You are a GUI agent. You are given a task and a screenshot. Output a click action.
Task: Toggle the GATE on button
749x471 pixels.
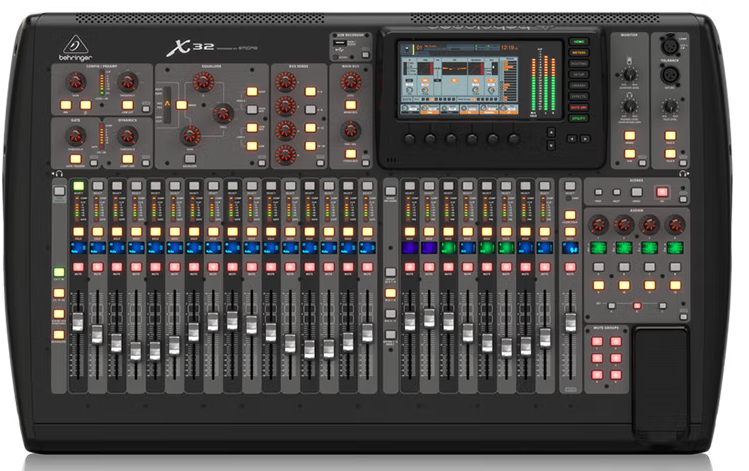coord(75,158)
